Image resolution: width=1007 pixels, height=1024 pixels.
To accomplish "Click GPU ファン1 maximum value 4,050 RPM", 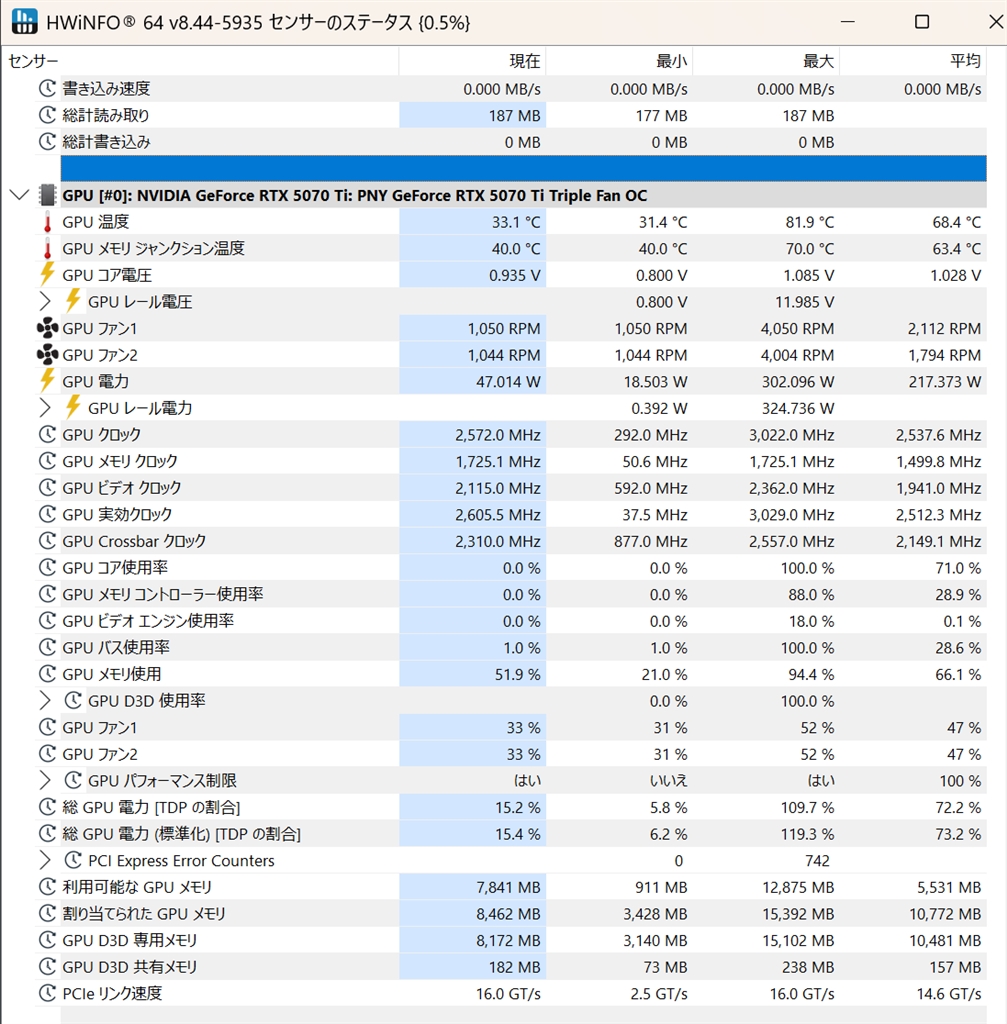I will [x=797, y=328].
